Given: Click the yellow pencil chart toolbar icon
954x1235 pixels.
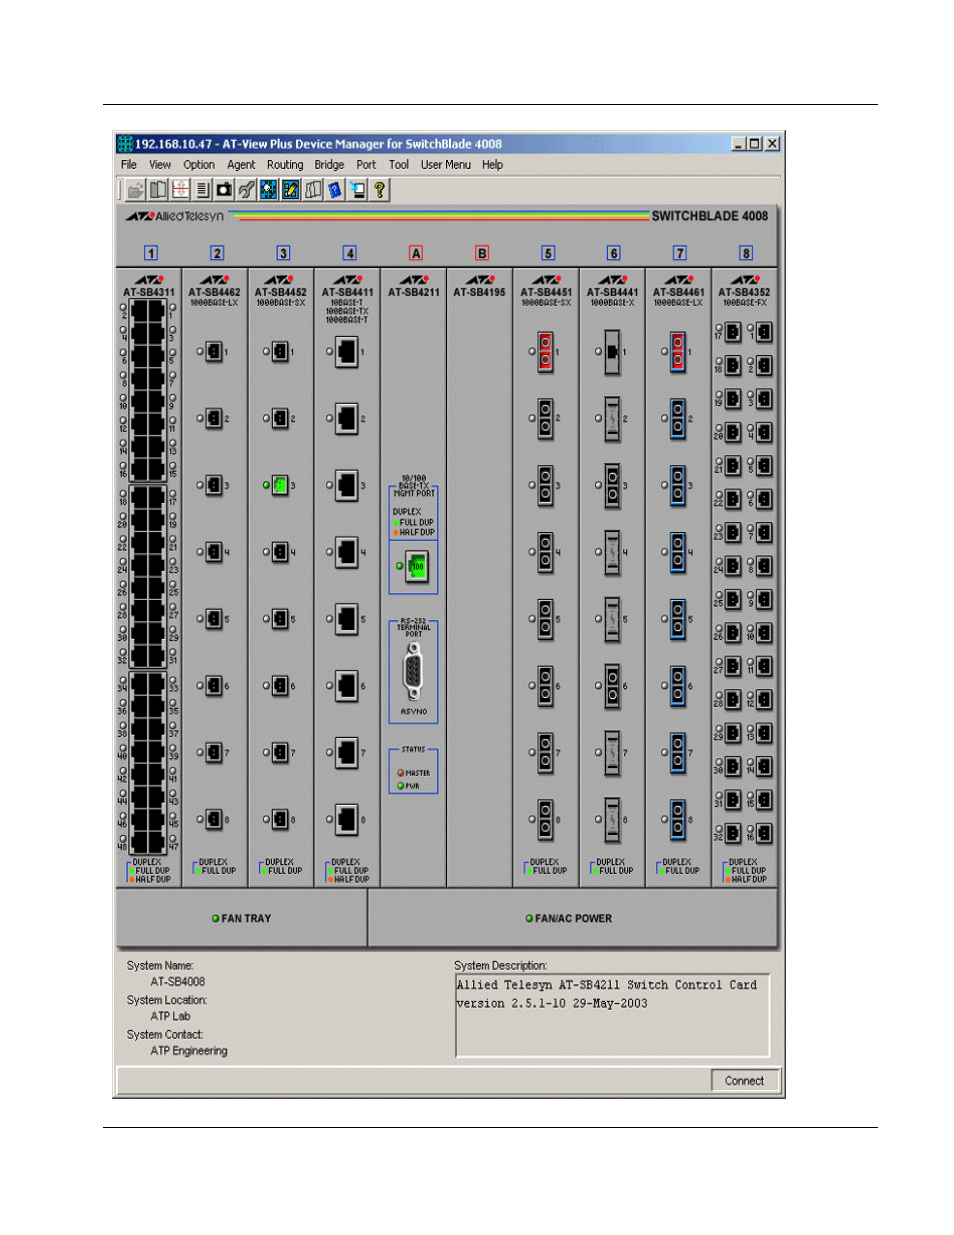Looking at the screenshot, I should (290, 190).
